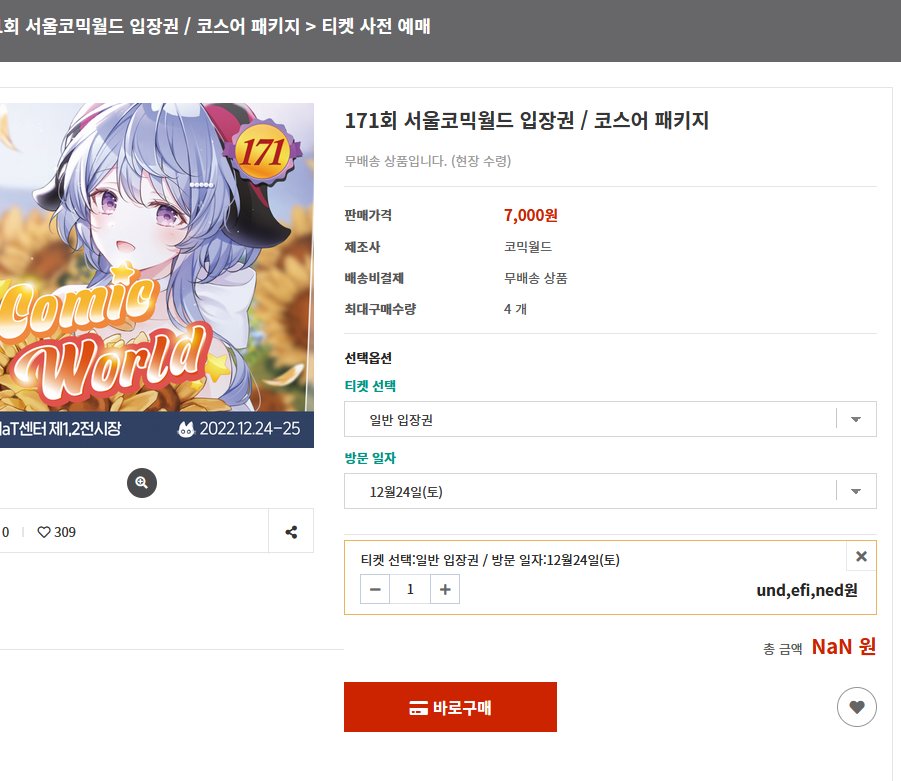Click the magnifier zoom icon below the image
901x781 pixels.
[141, 483]
